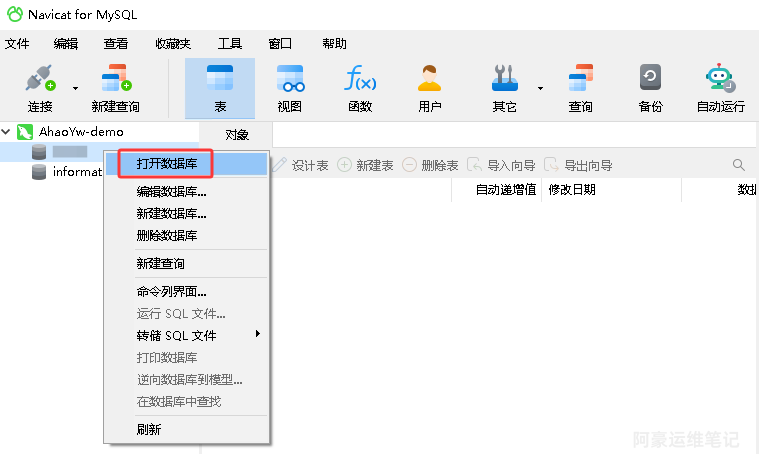Open the File (文件) menu
759x466 pixels.
[17, 44]
